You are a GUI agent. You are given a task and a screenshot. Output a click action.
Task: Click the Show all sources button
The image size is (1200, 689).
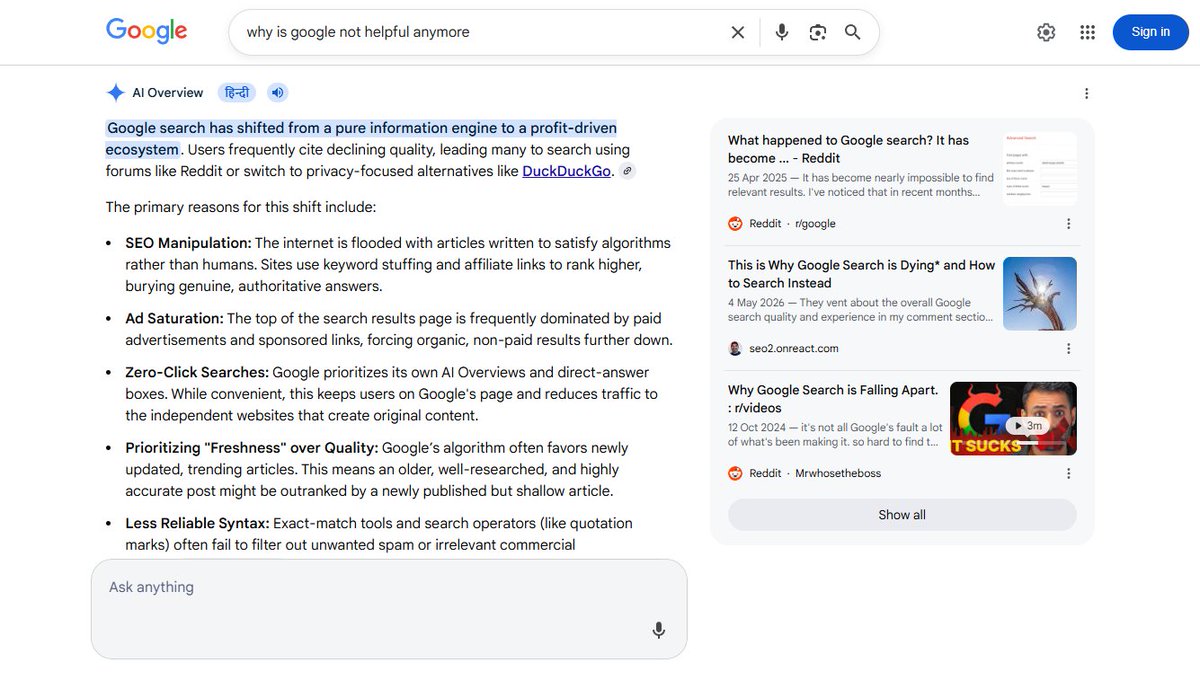tap(902, 515)
